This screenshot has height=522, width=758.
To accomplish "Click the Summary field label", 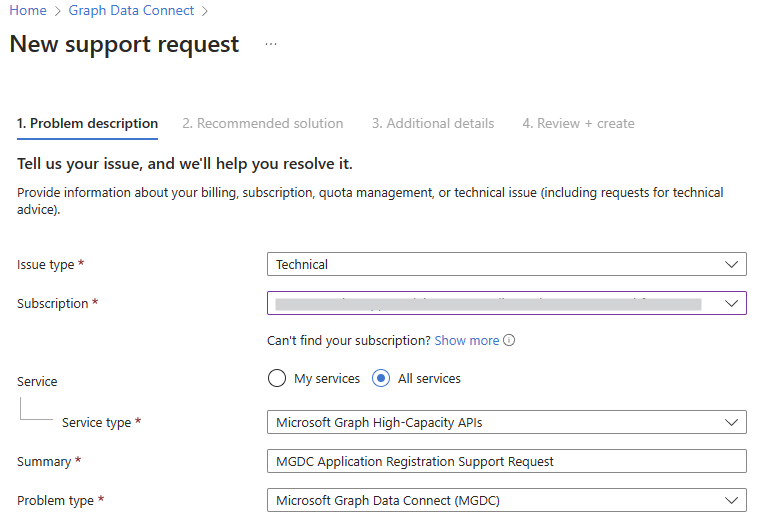I will pos(44,462).
